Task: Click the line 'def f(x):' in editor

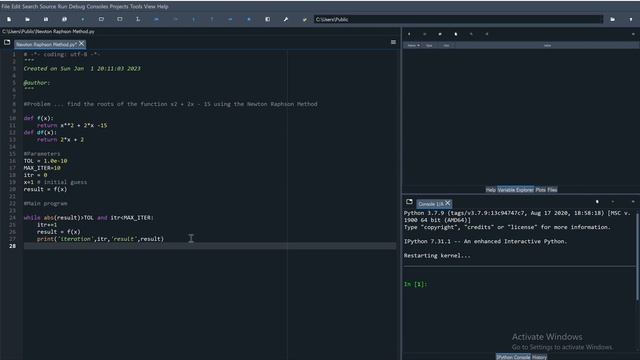Action: [38, 118]
